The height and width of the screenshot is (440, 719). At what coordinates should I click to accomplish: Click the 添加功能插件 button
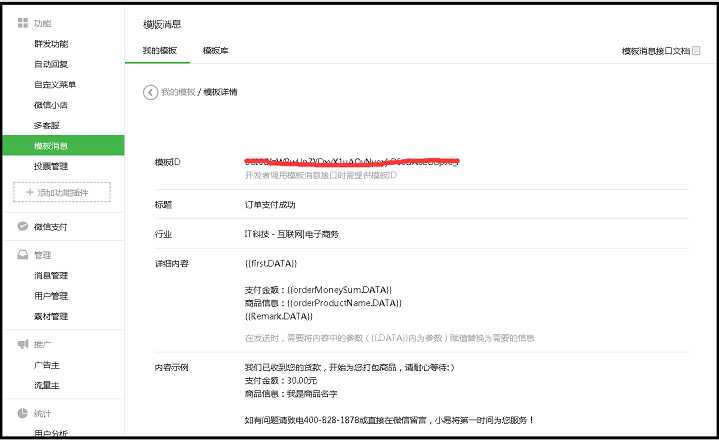pos(62,192)
